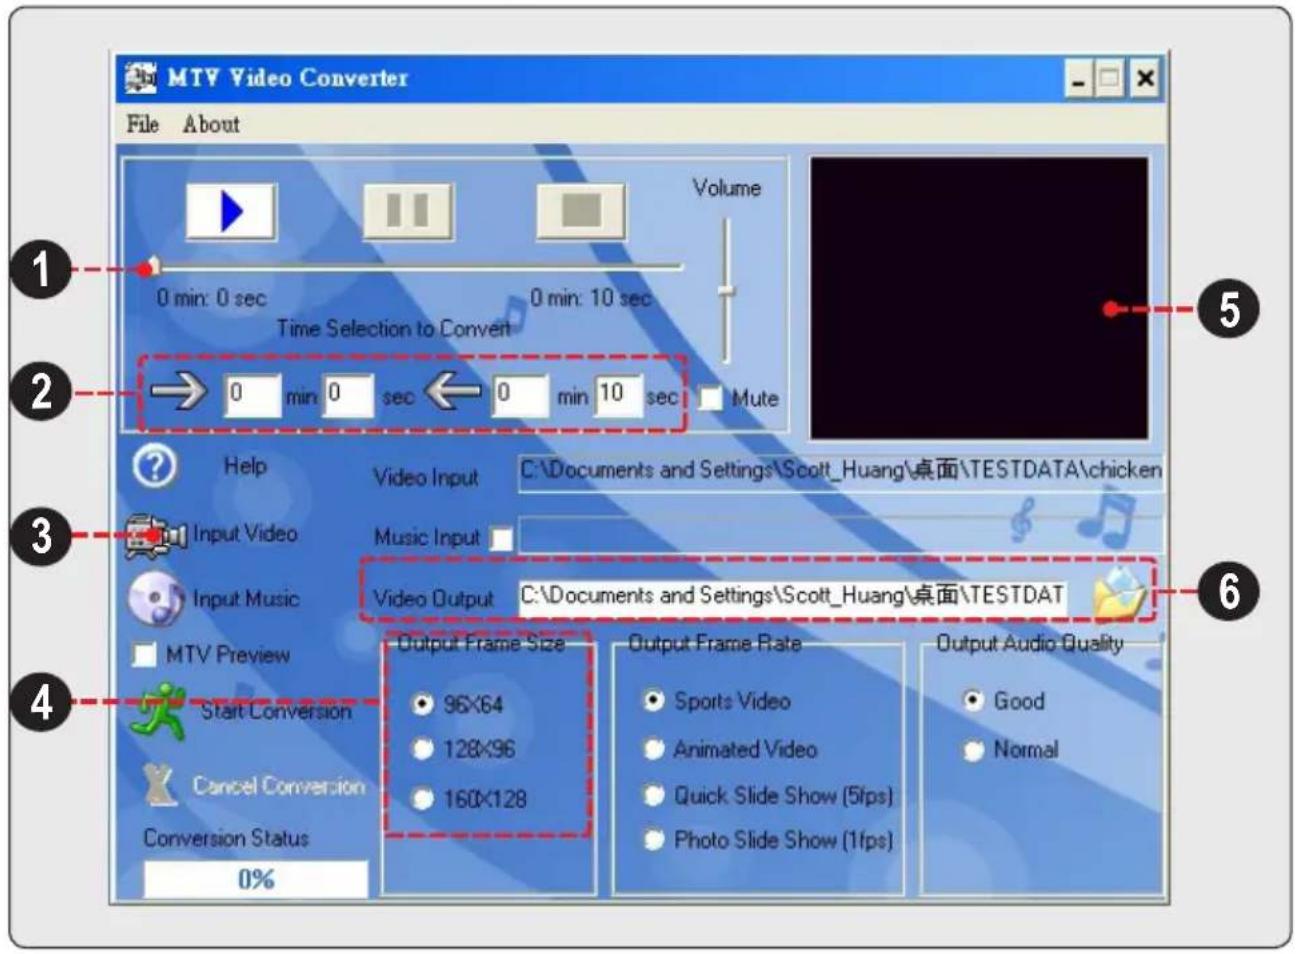
Task: Click the Input Video label
Action: coord(245,534)
